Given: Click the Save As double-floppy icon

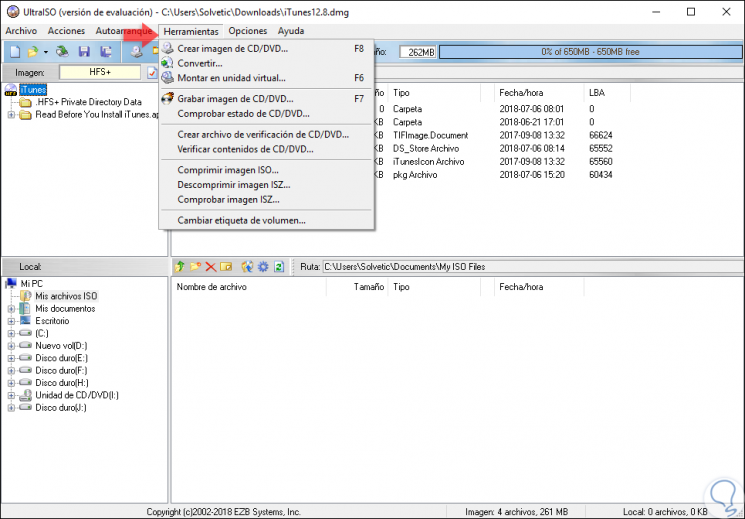Looking at the screenshot, I should pos(105,51).
